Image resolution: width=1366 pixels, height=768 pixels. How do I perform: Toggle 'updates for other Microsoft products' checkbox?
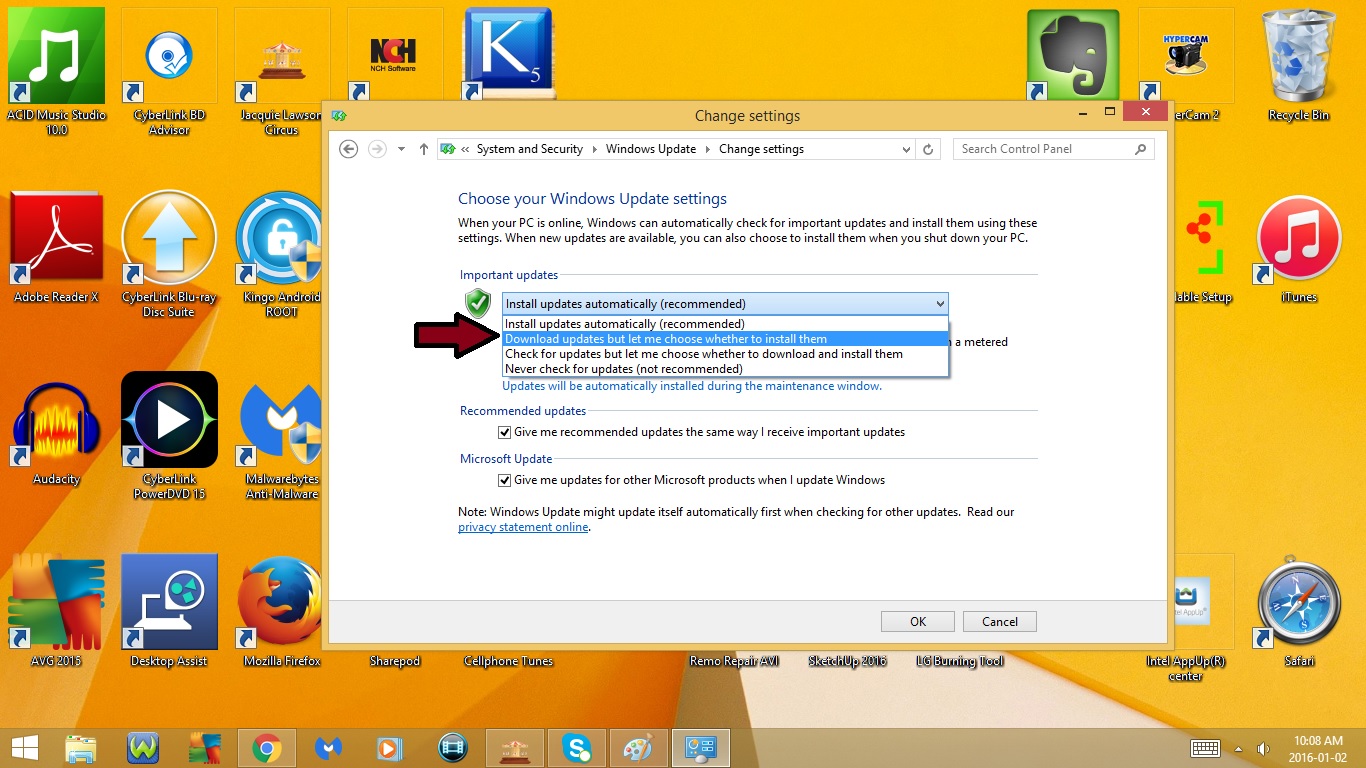tap(504, 480)
